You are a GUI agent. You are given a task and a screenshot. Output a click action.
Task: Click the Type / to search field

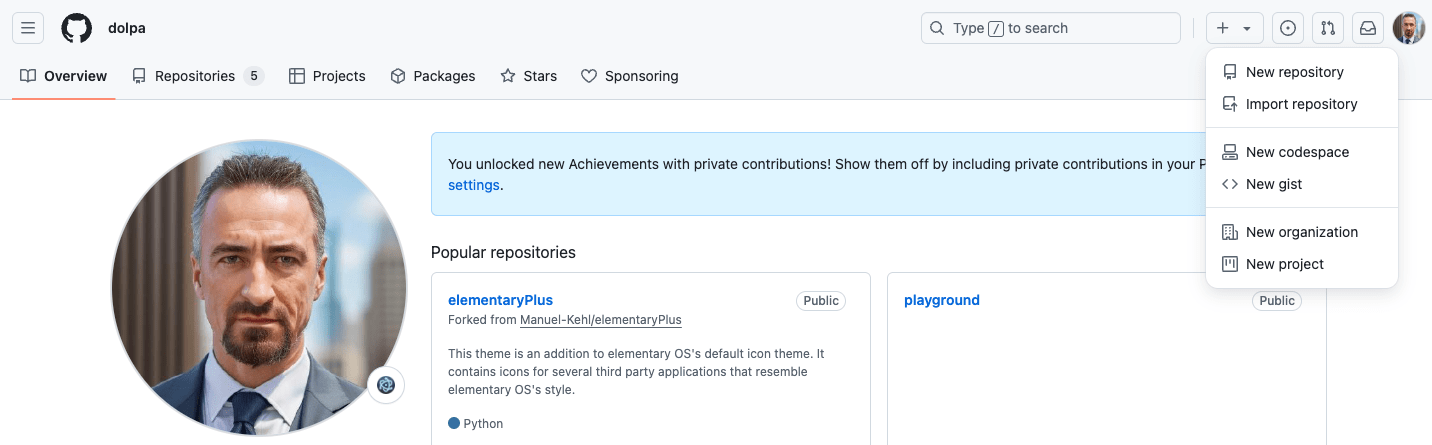coord(1050,28)
